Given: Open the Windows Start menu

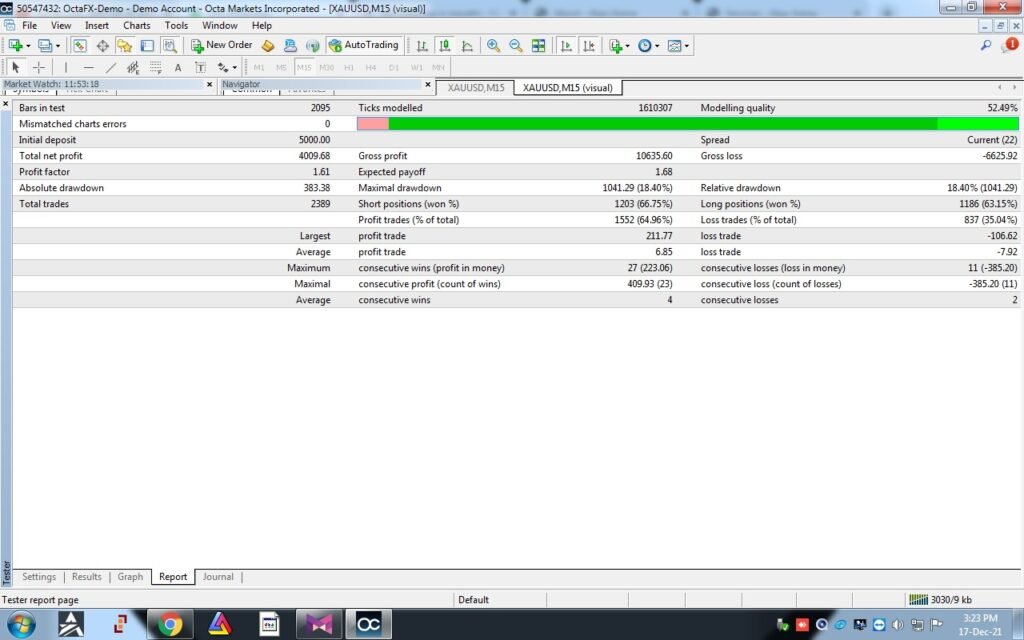Looking at the screenshot, I should click(22, 624).
